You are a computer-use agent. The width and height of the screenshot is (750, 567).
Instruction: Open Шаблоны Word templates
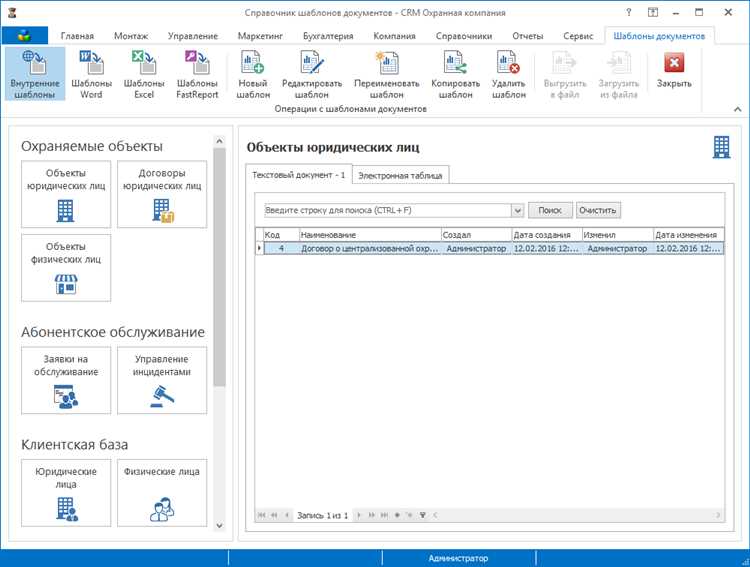point(91,74)
